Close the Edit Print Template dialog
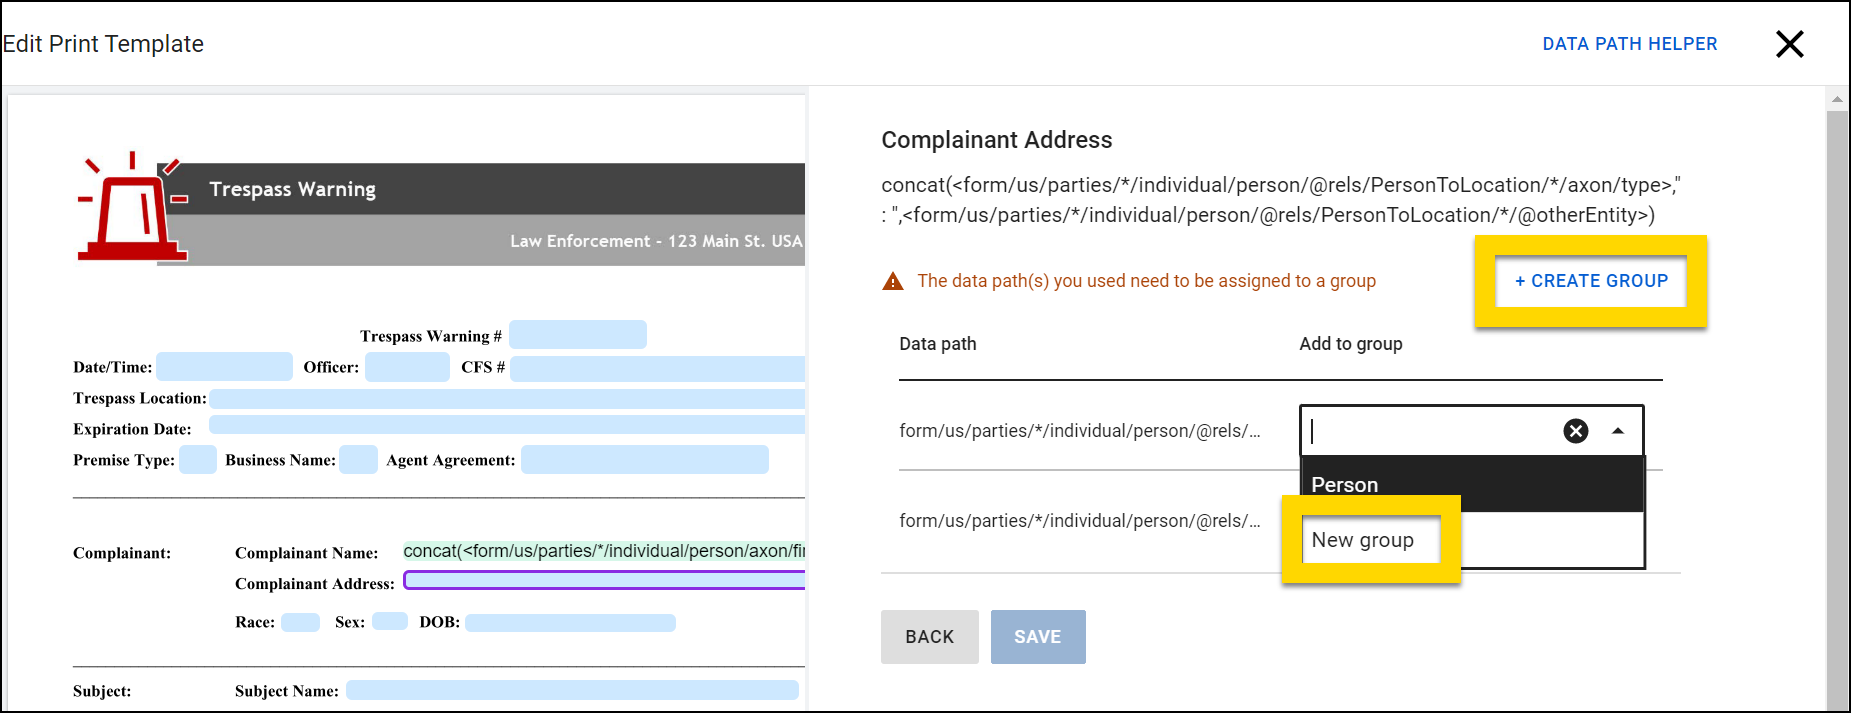 pyautogui.click(x=1789, y=44)
